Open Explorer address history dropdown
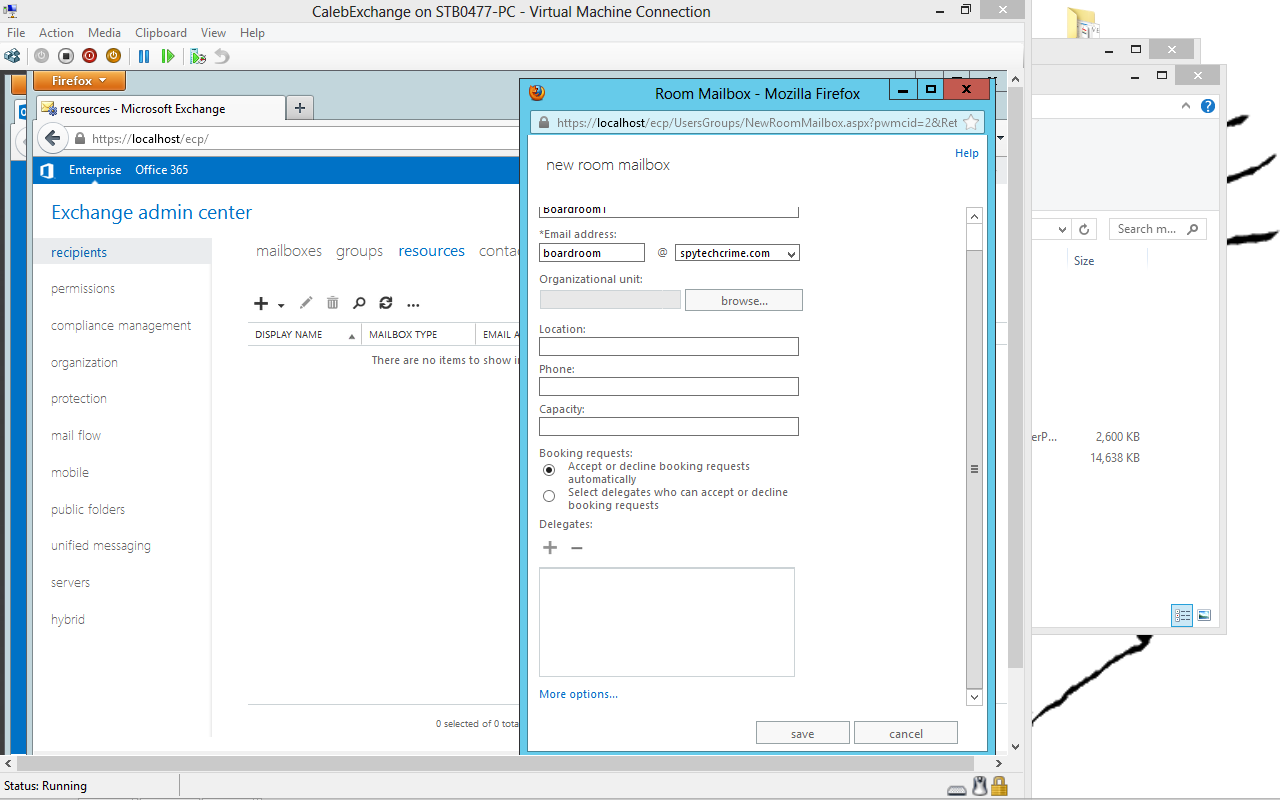The height and width of the screenshot is (800, 1280). pos(1062,229)
